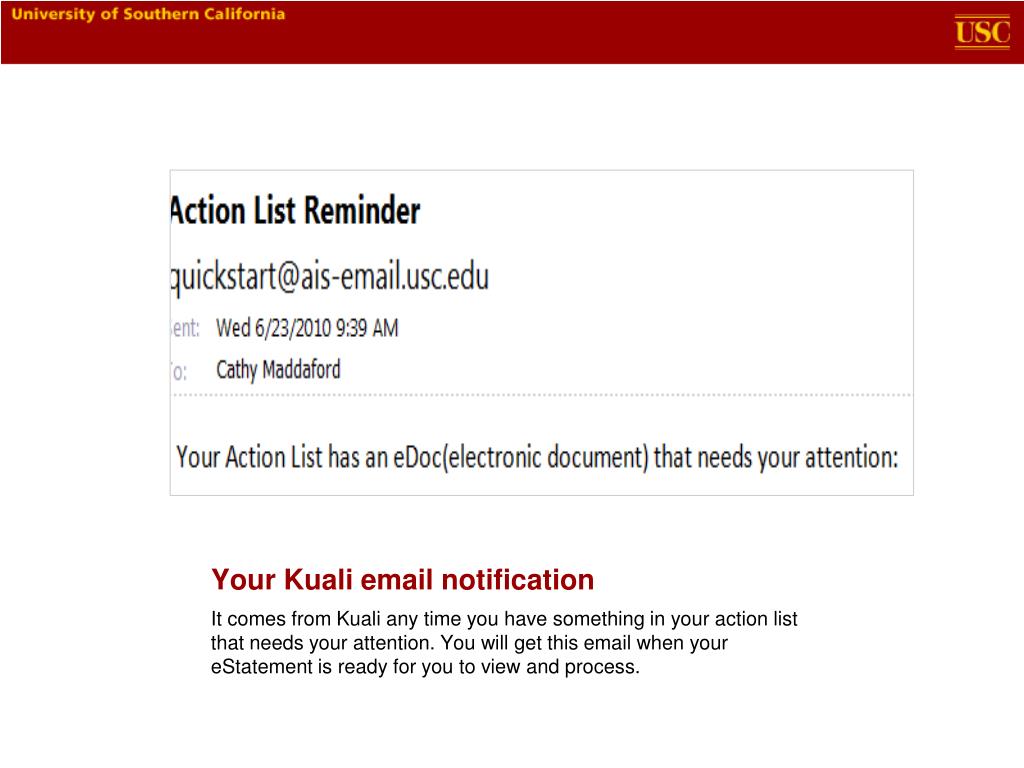The width and height of the screenshot is (1024, 768).
Task: Click the 'Your Kuali email notification' heading
Action: point(402,579)
